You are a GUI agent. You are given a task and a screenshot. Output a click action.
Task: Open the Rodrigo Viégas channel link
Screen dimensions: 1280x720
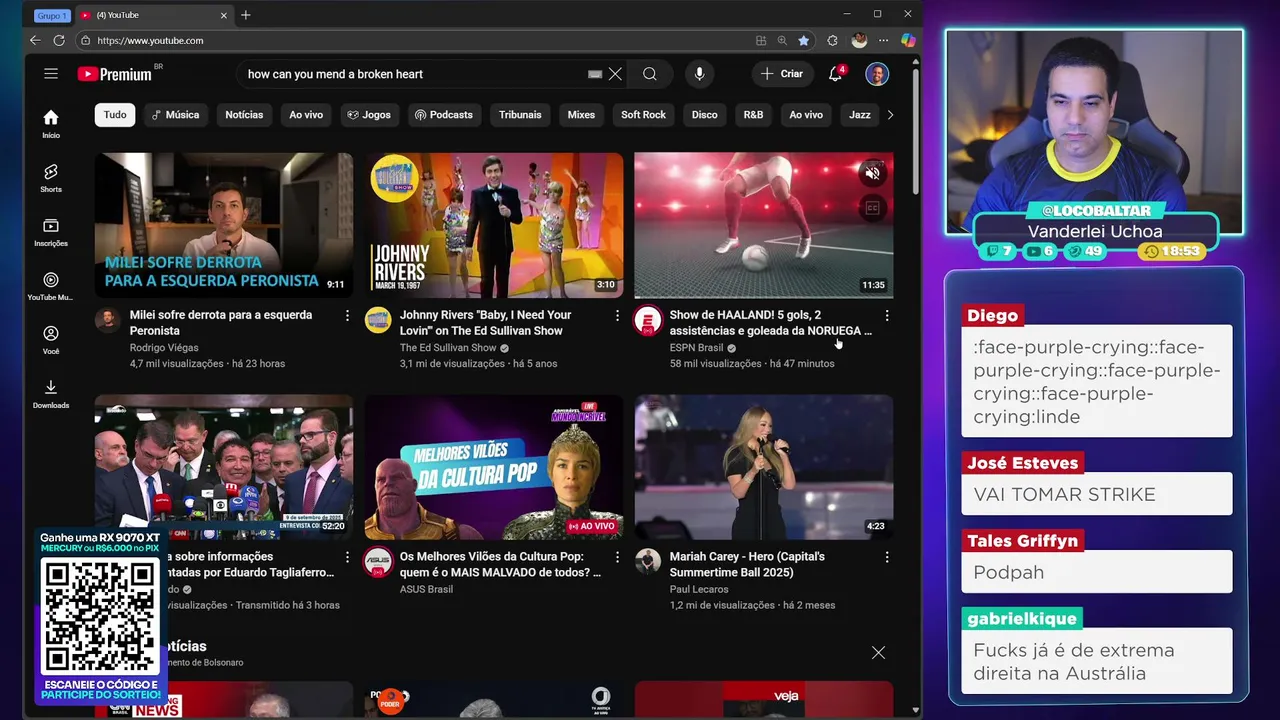[x=164, y=348]
